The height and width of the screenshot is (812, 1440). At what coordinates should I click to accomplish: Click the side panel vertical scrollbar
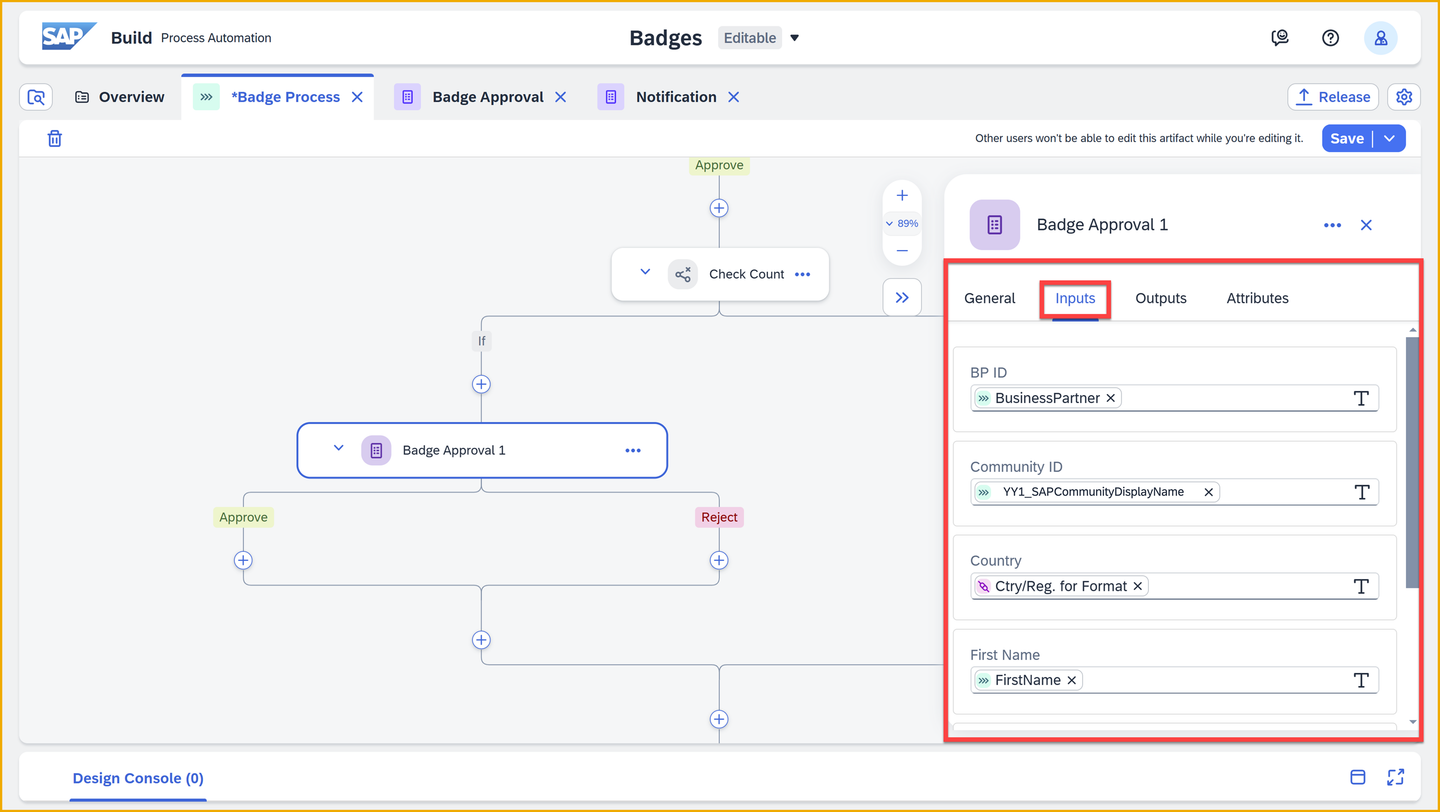[x=1412, y=462]
